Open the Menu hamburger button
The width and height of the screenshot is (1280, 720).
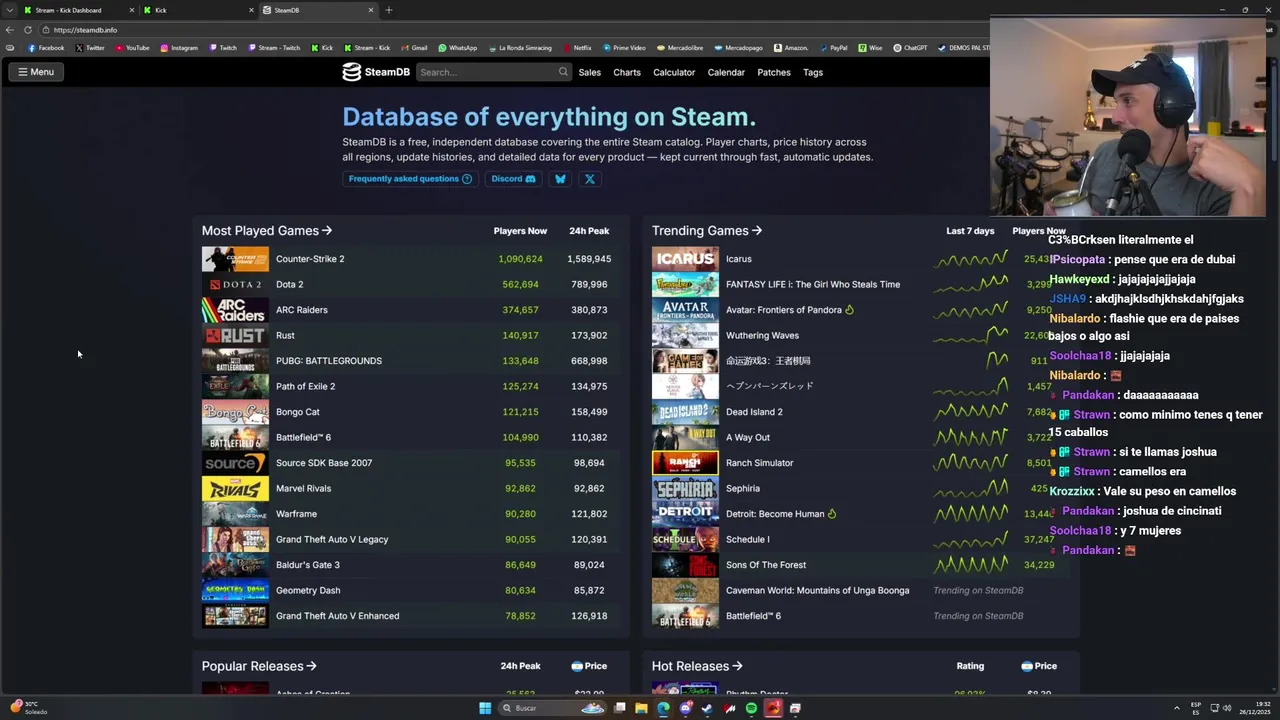pos(35,72)
